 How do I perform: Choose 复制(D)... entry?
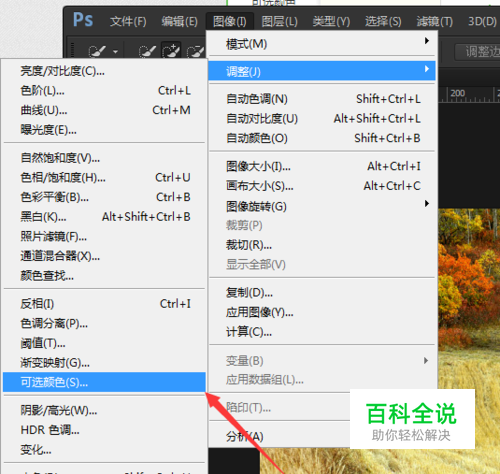coord(322,292)
